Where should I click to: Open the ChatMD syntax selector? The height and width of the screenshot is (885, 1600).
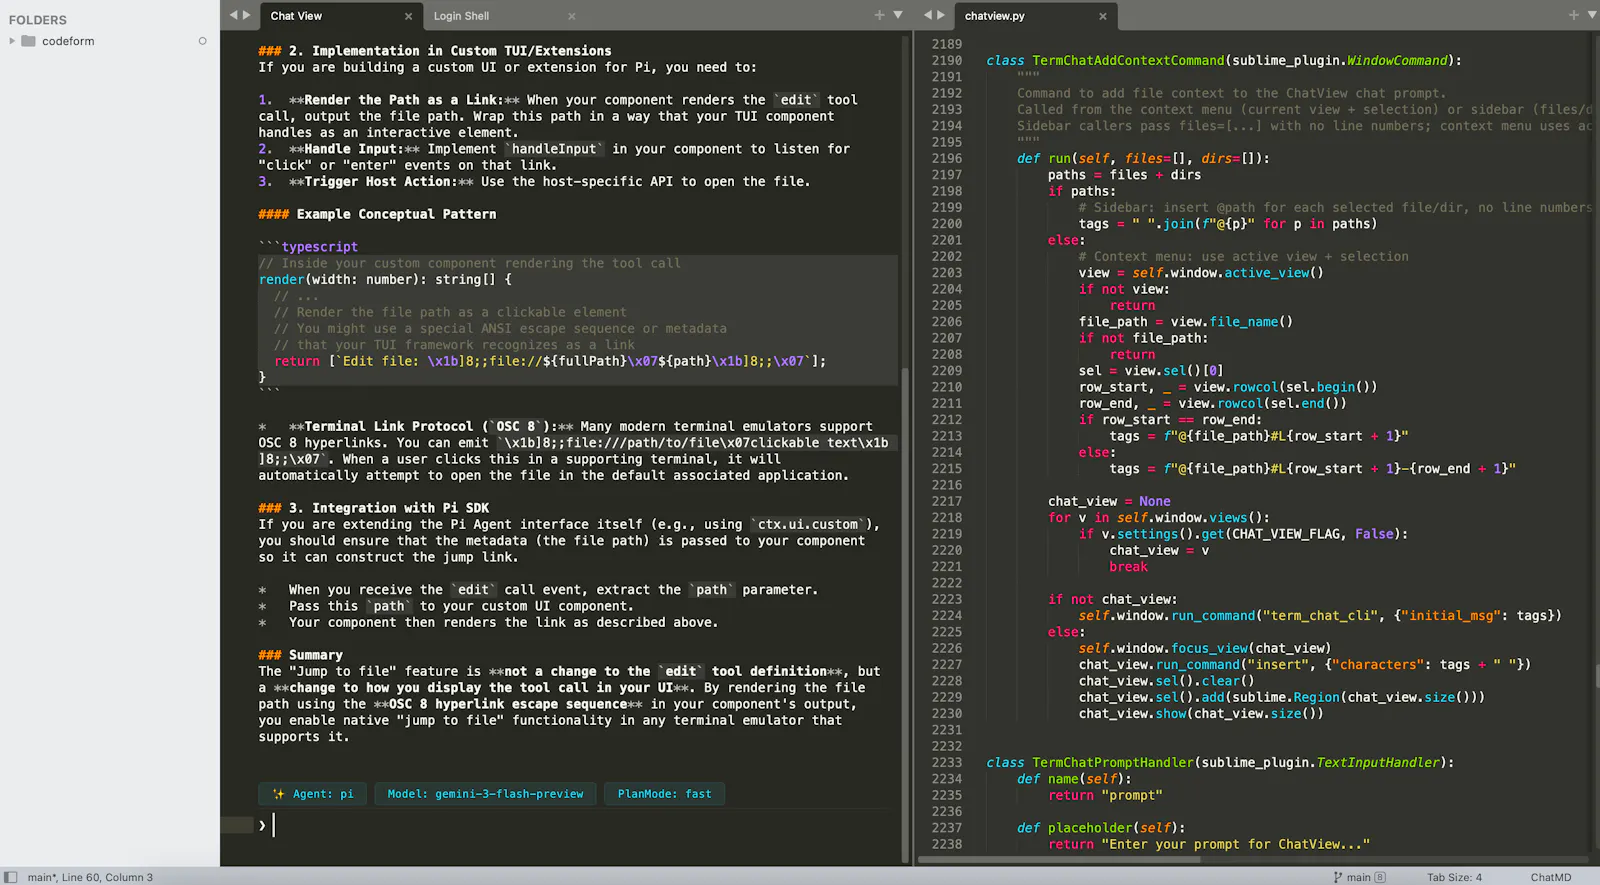(x=1550, y=877)
